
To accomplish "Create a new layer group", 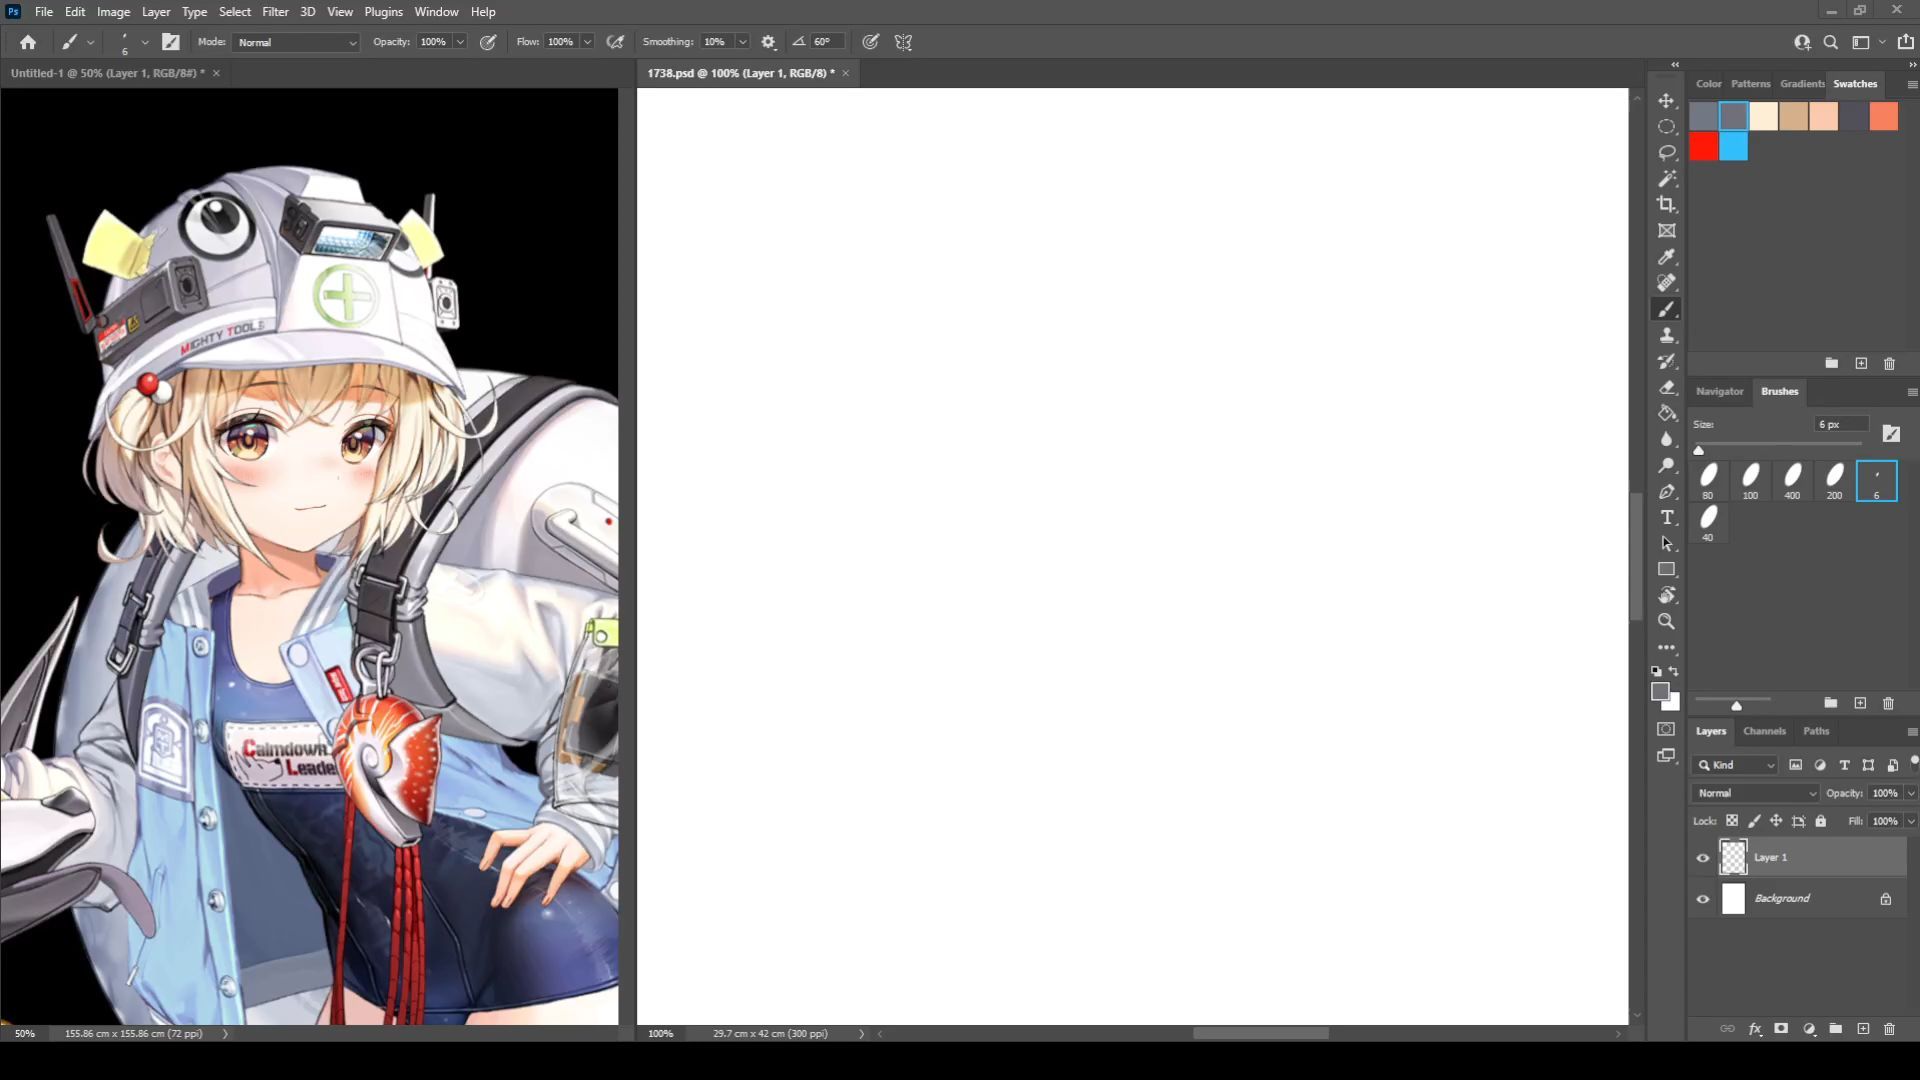I will pos(1836,1028).
